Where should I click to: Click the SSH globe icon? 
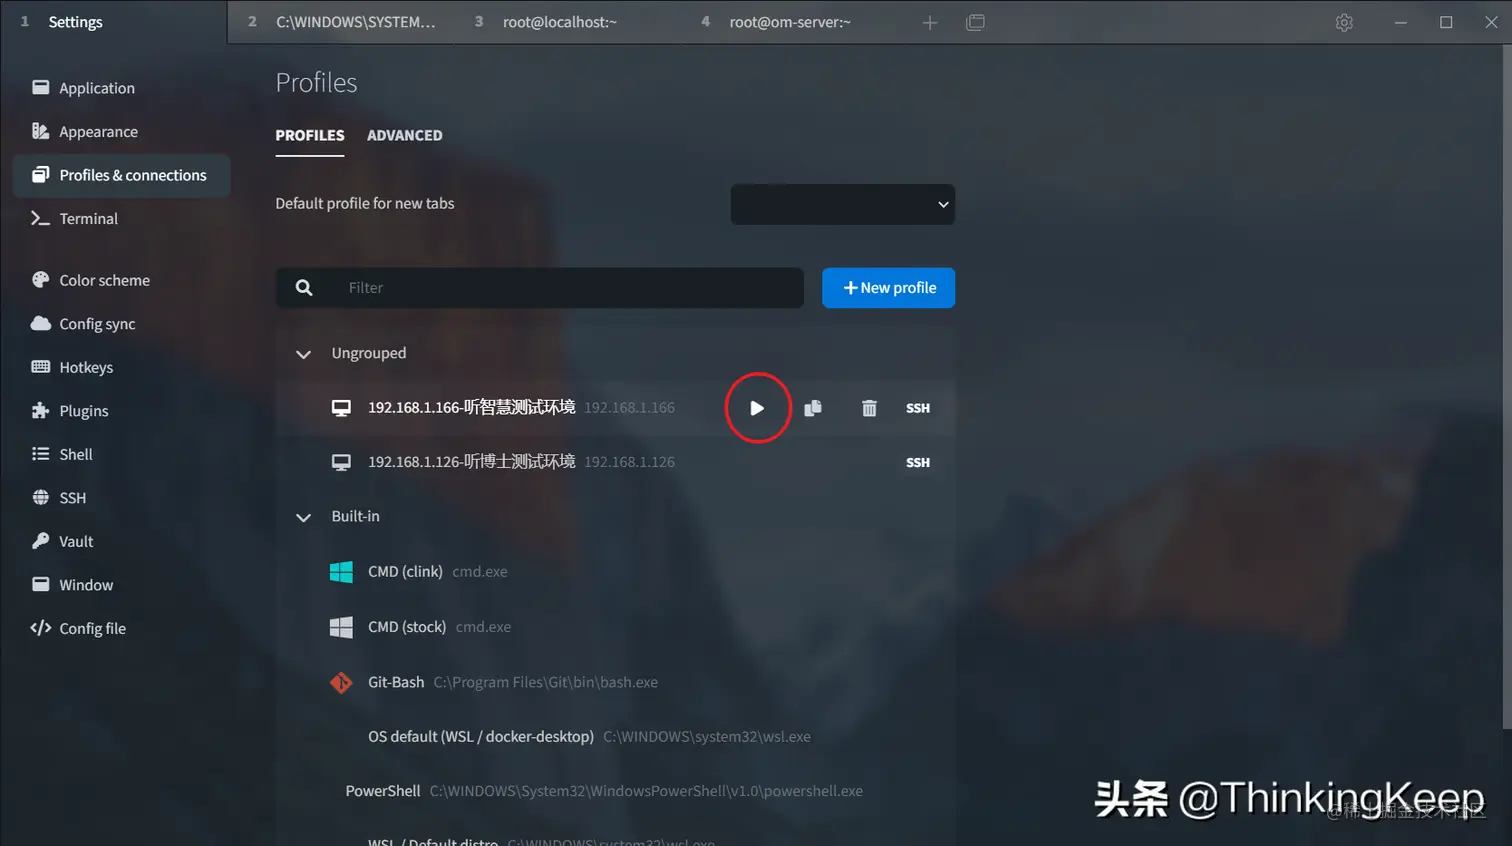40,497
